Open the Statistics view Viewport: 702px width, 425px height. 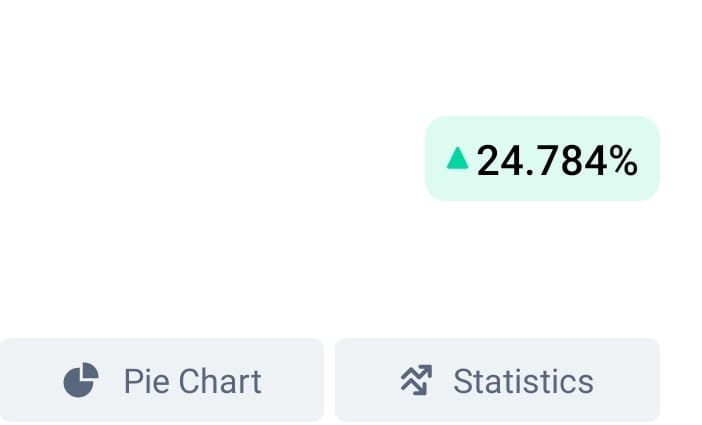497,380
